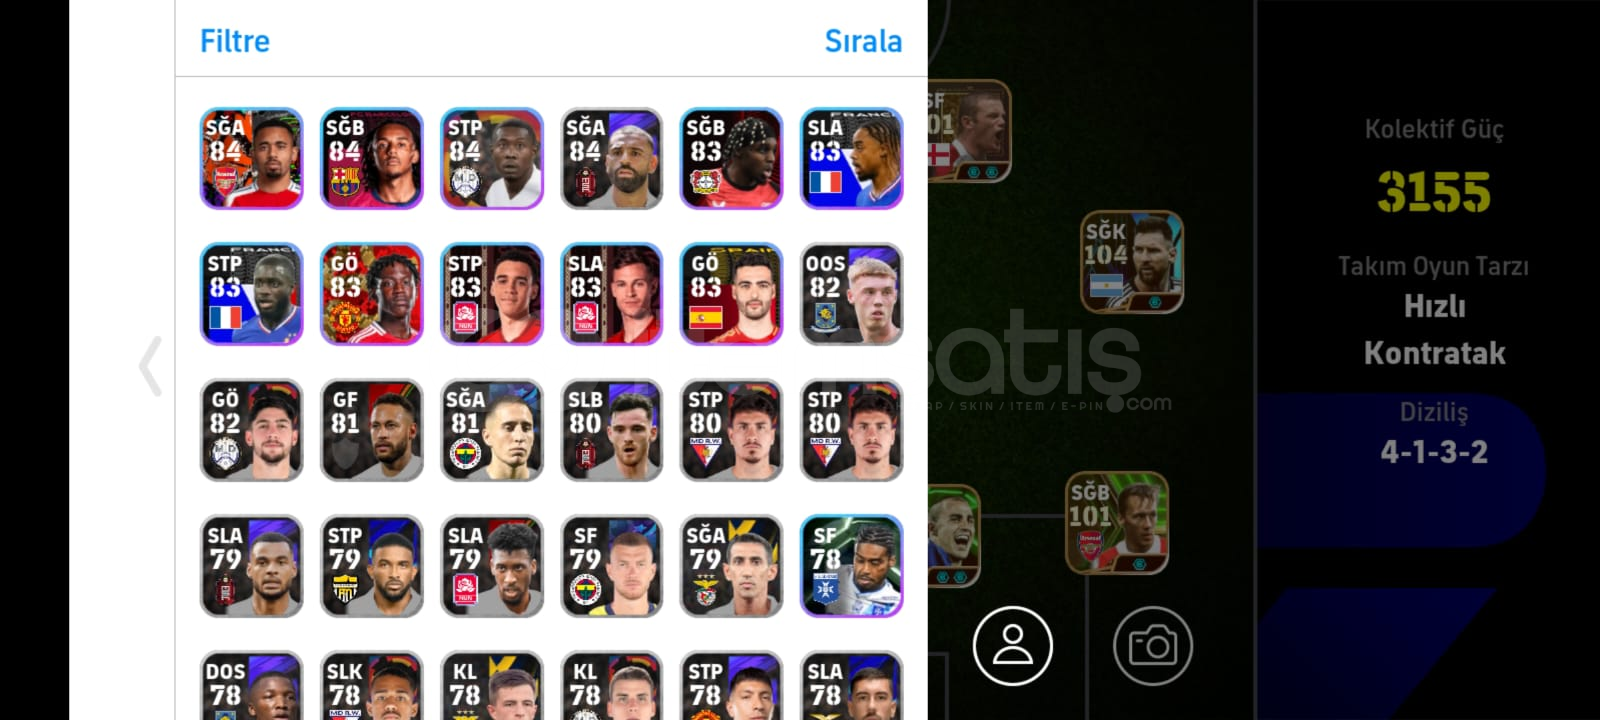Image resolution: width=1600 pixels, height=720 pixels.
Task: Pick the SLB 80 player card
Action: 611,430
